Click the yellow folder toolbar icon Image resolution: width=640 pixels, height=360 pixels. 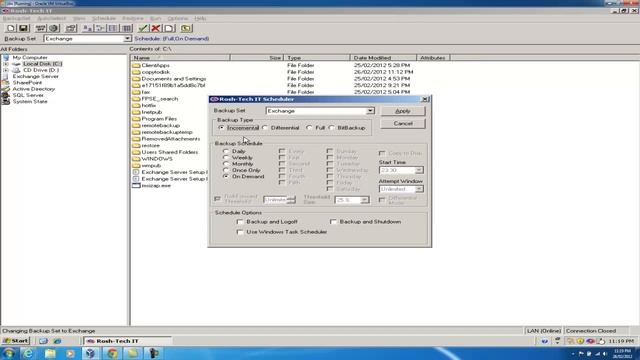point(186,28)
